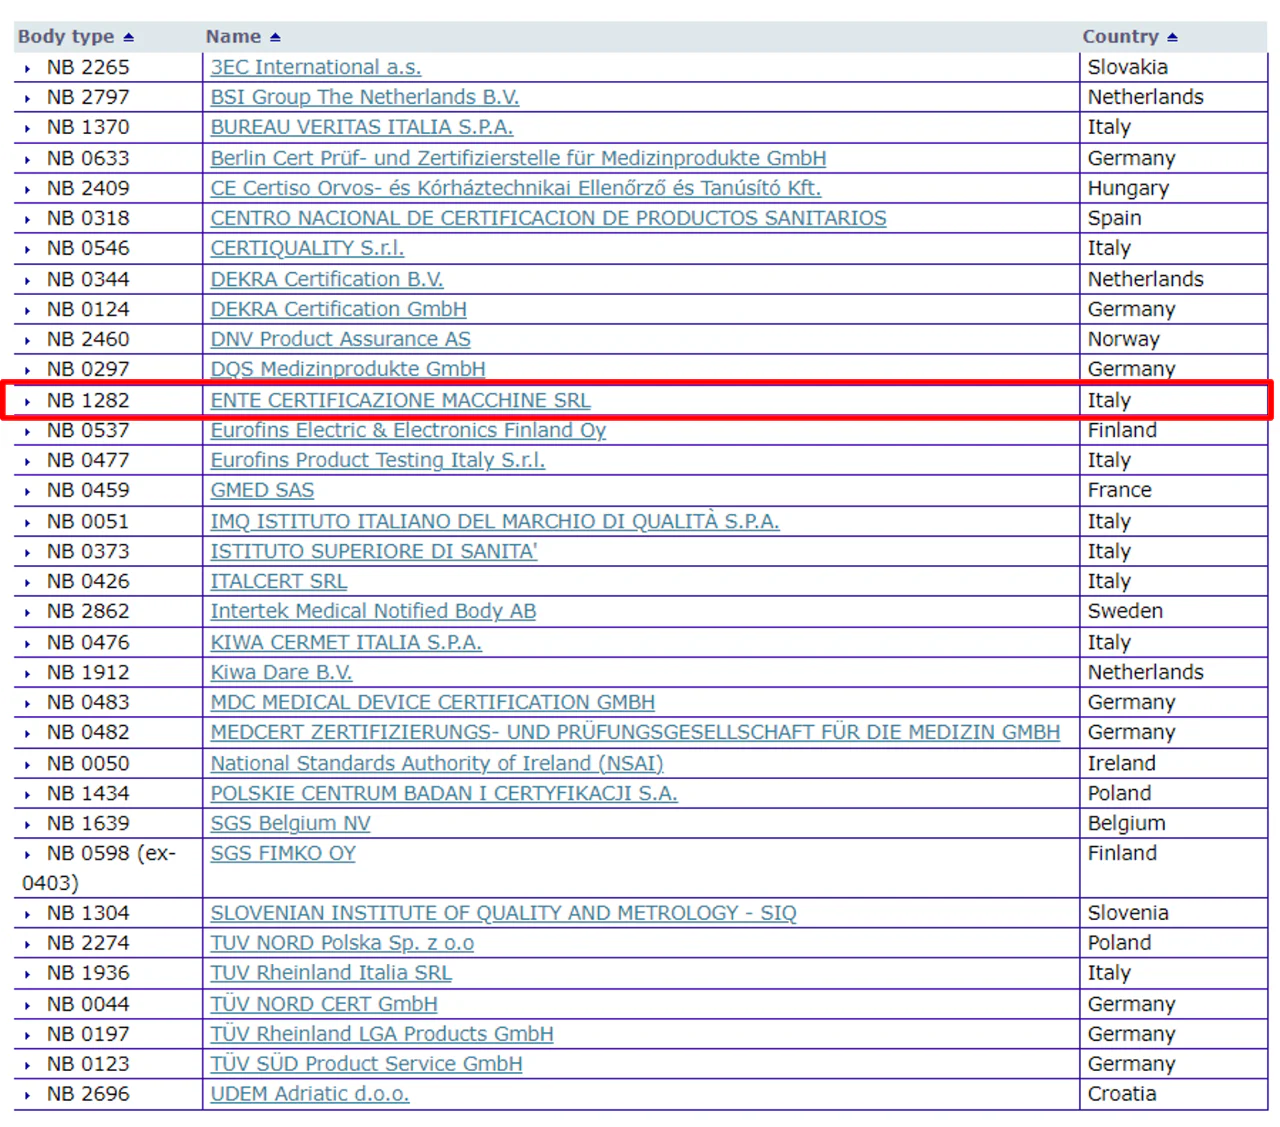Open the Berlin Cert Prüf- und Zertifizierstelle link
This screenshot has width=1280, height=1127.
(518, 158)
